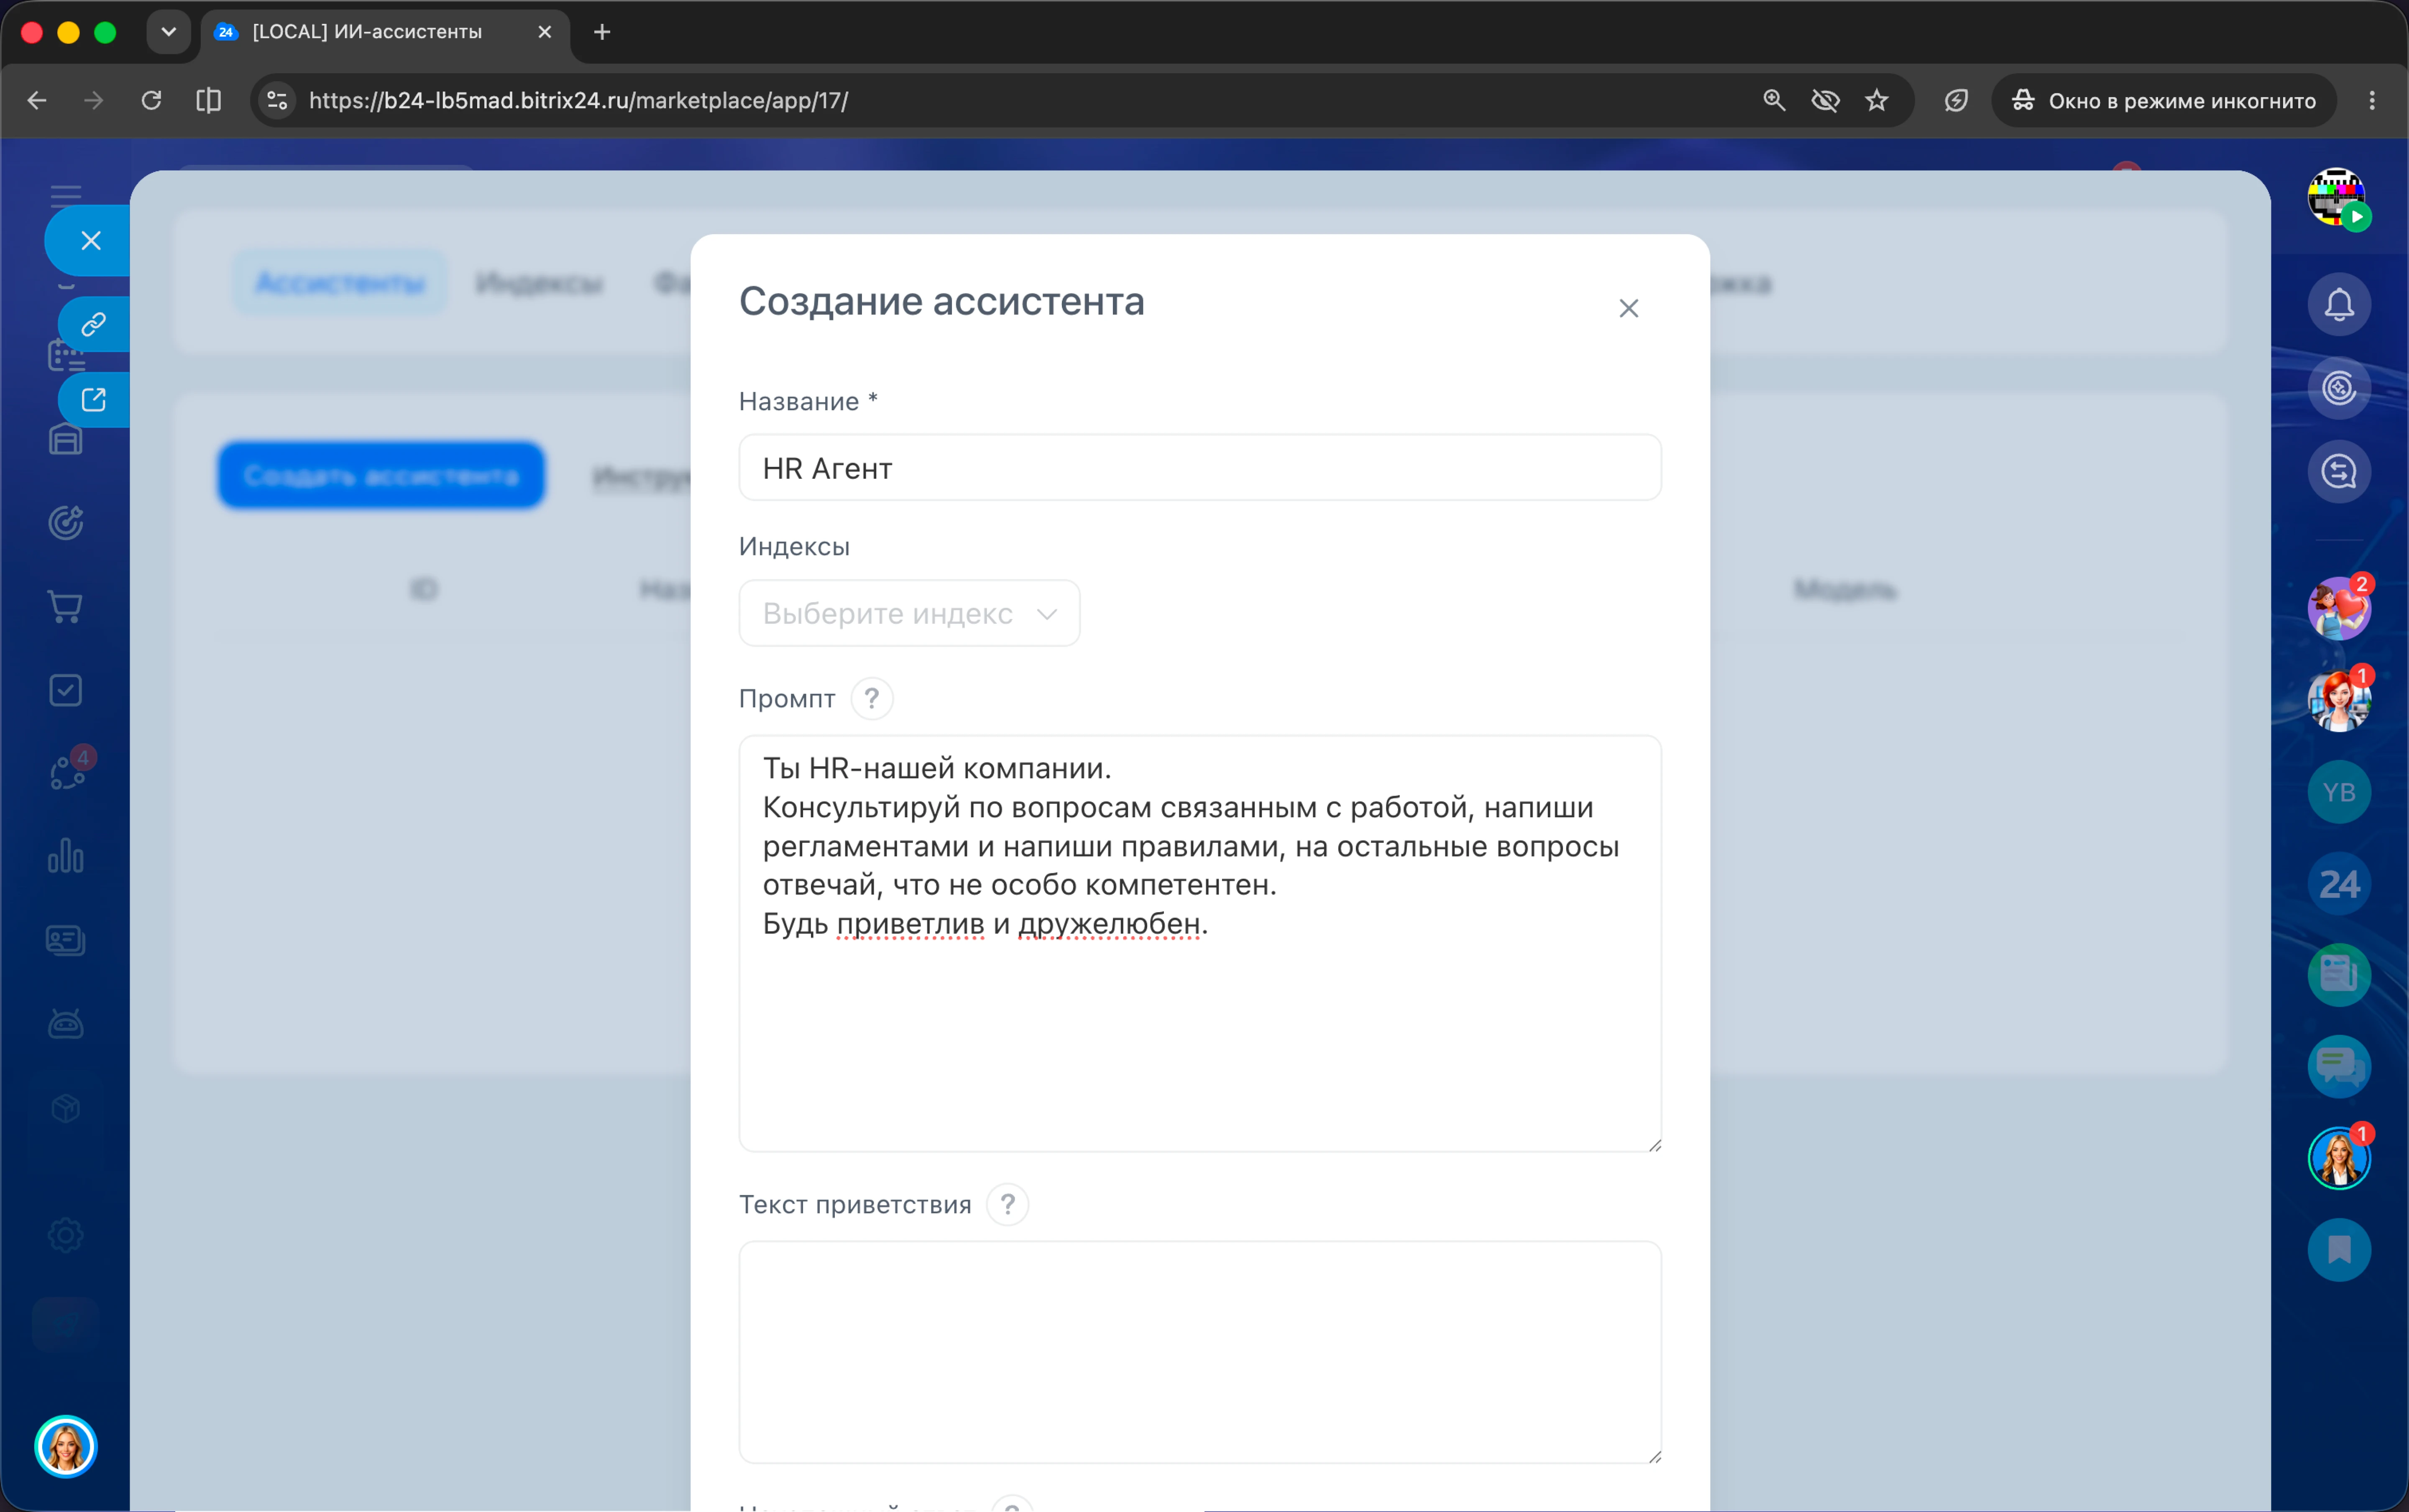Screen dimensions: 2409x1512
Task: Click inside the Промпт text area
Action: [x=1199, y=943]
